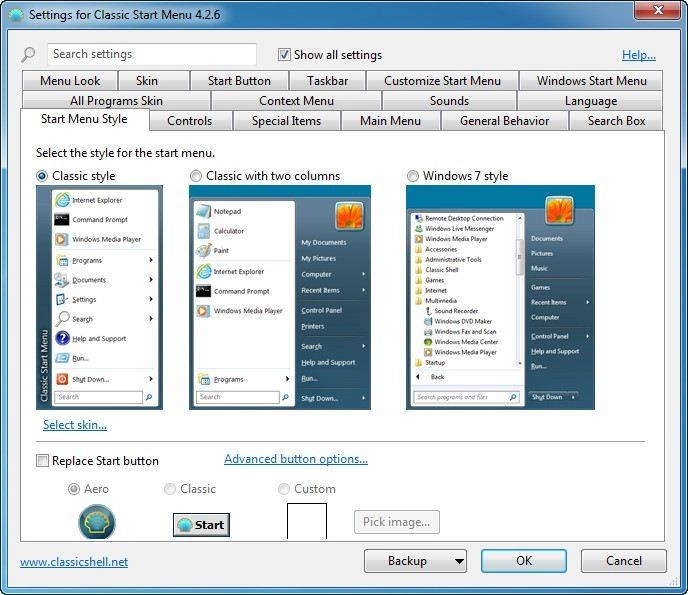The width and height of the screenshot is (688, 595).
Task: Open the Controls tab
Action: pos(190,121)
